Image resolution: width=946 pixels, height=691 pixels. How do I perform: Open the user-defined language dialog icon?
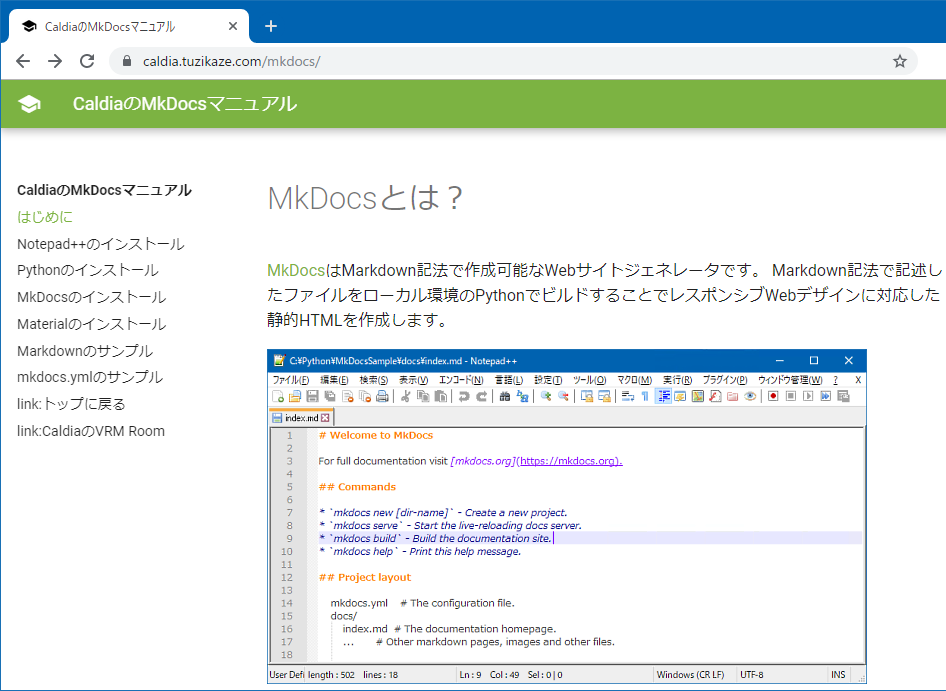click(680, 396)
